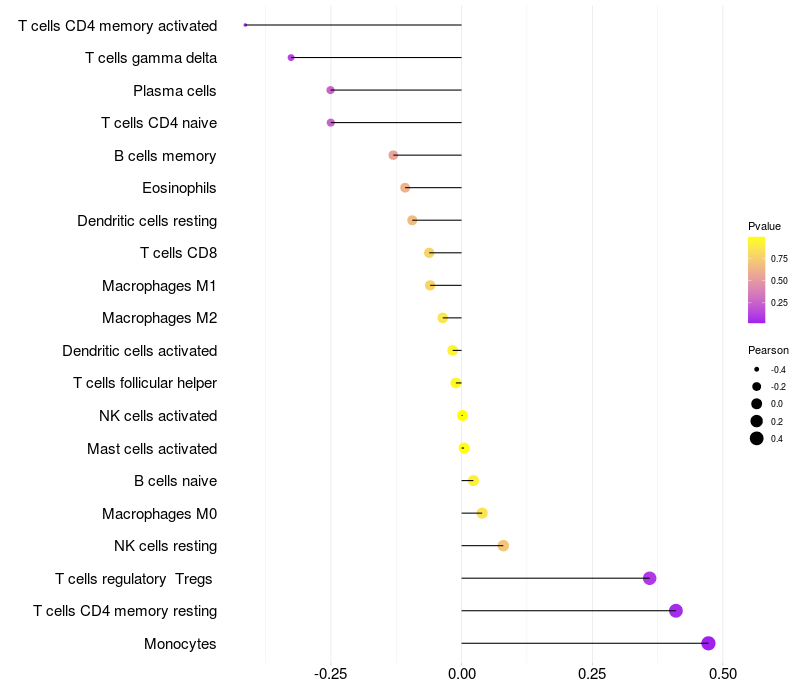
Task: Click the NK cells resting data point
Action: click(503, 546)
